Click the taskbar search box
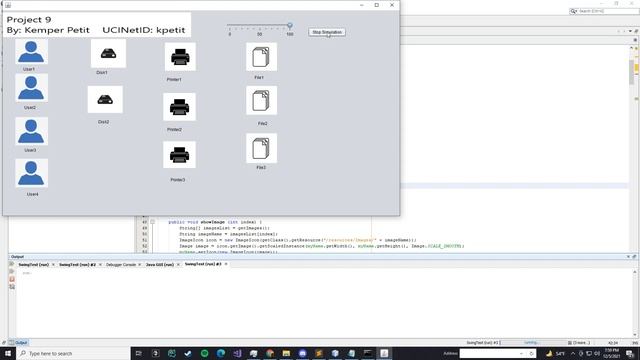The height and width of the screenshot is (360, 640). pos(73,353)
